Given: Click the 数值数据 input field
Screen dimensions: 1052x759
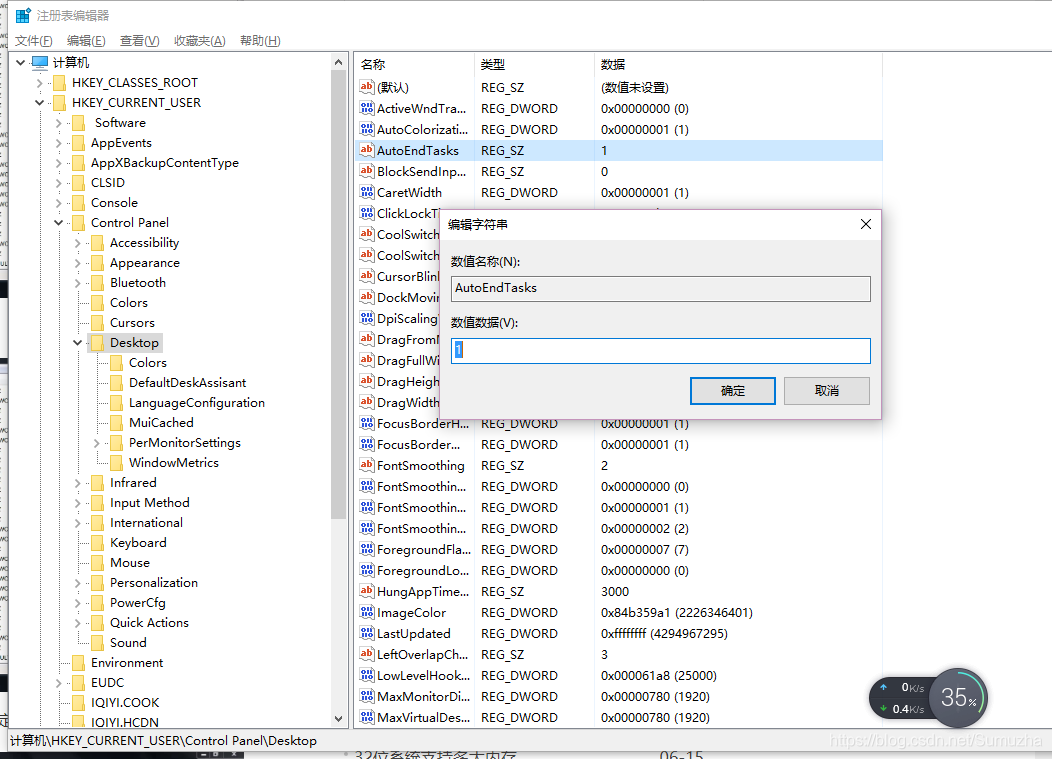Looking at the screenshot, I should [x=661, y=350].
